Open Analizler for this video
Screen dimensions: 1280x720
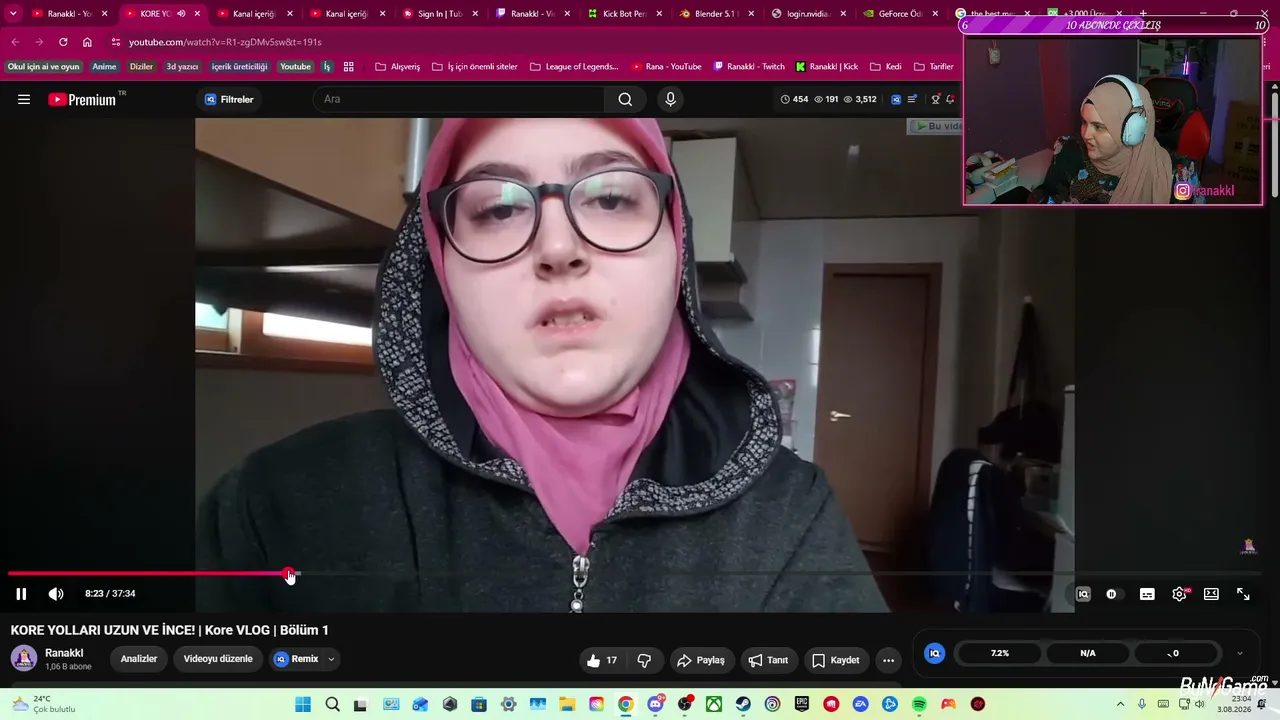(139, 659)
